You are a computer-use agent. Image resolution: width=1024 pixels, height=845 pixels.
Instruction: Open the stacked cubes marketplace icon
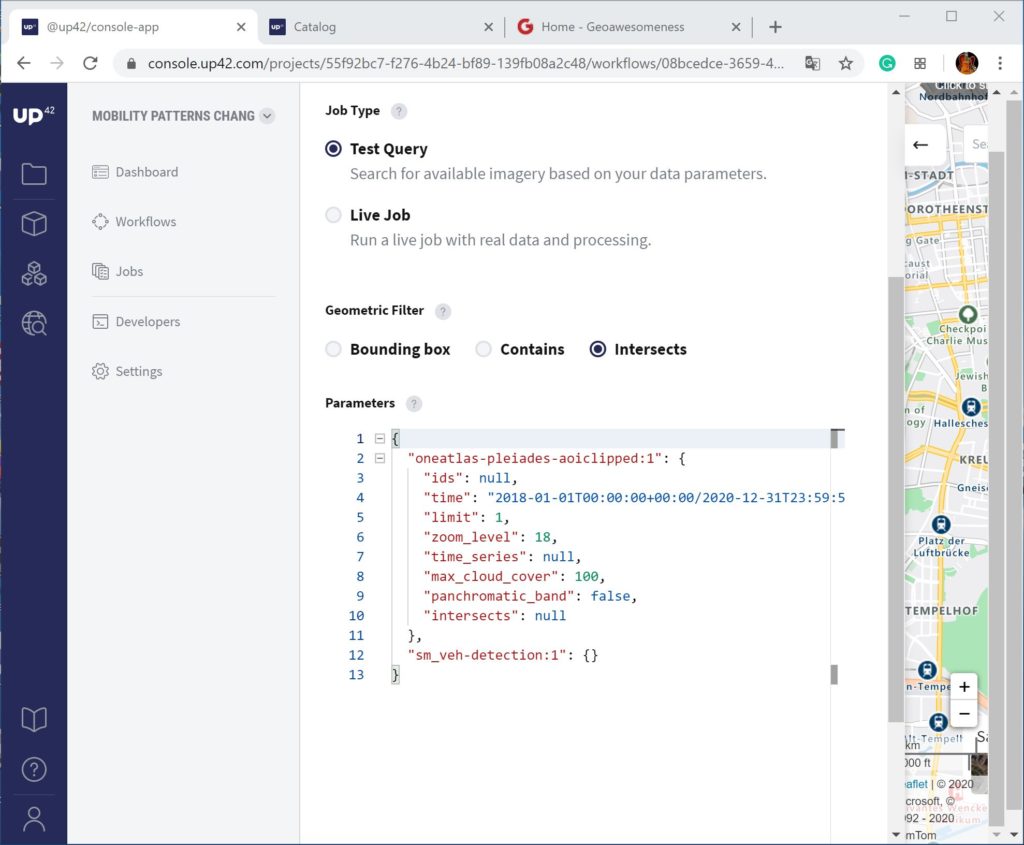point(34,274)
